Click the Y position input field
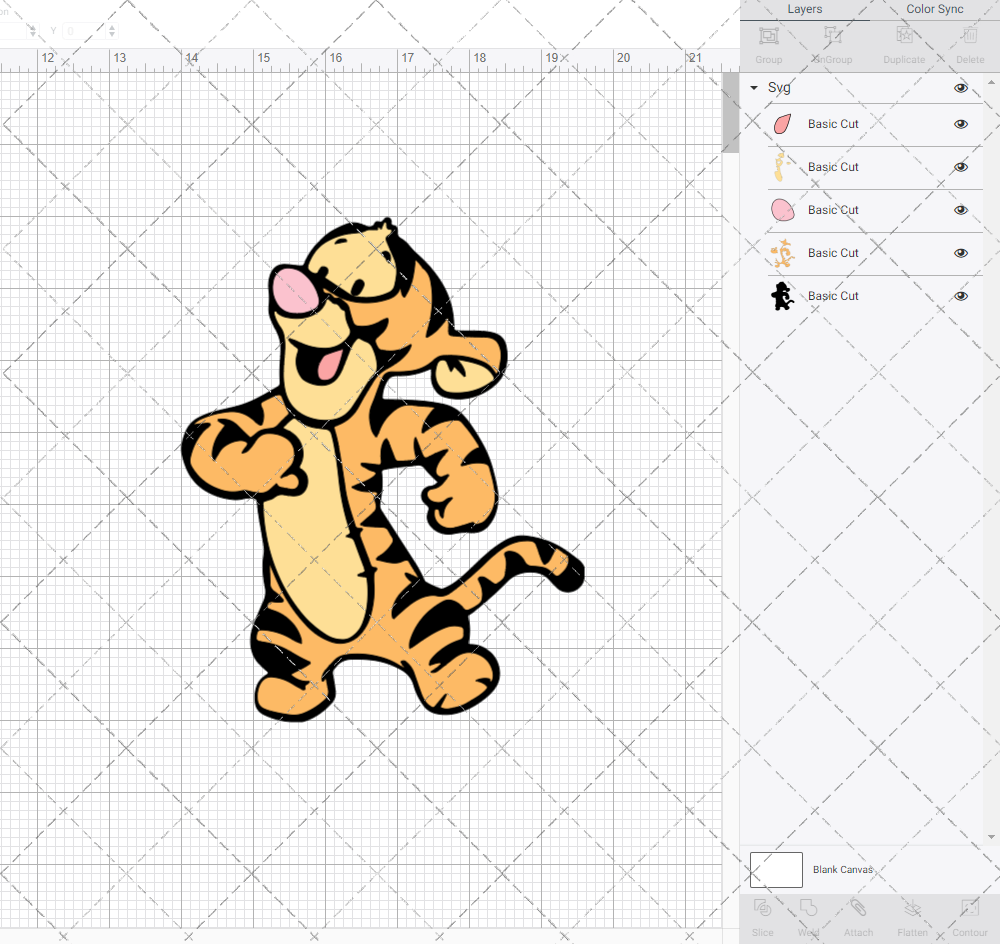This screenshot has width=1000, height=944. [x=84, y=31]
